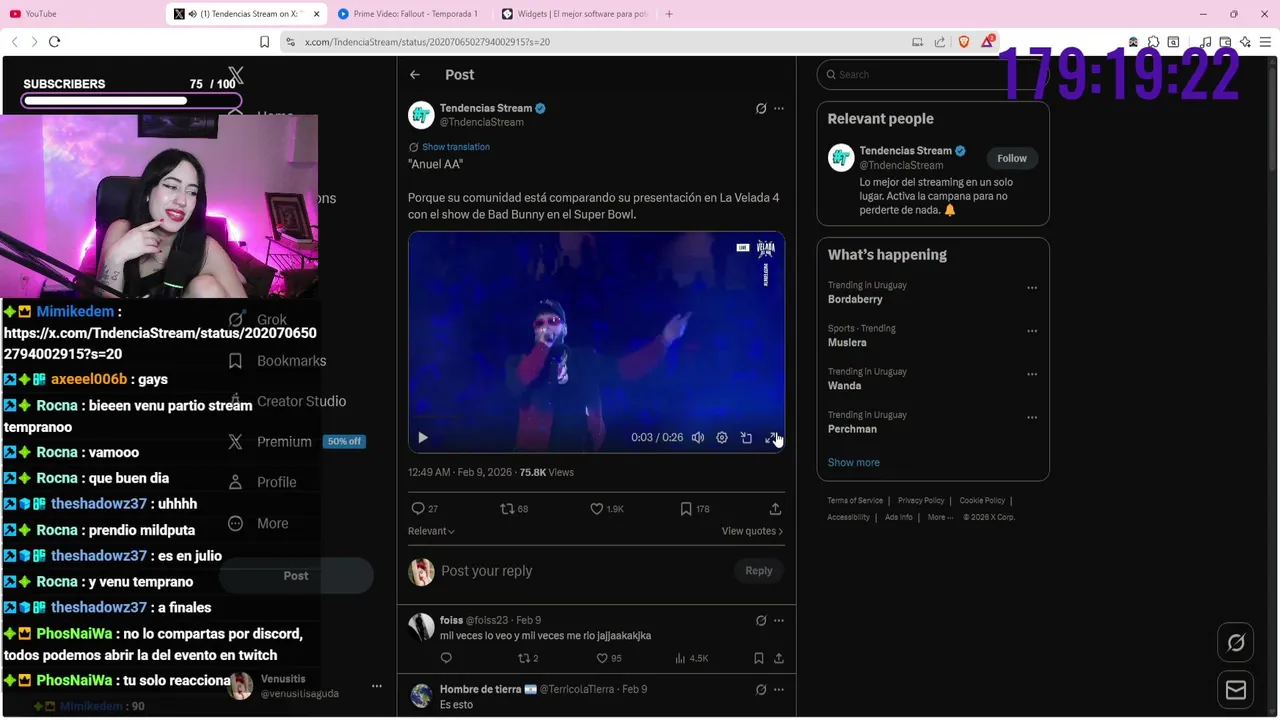Open Cookie Policy link
This screenshot has width=1280, height=720.
tap(982, 500)
